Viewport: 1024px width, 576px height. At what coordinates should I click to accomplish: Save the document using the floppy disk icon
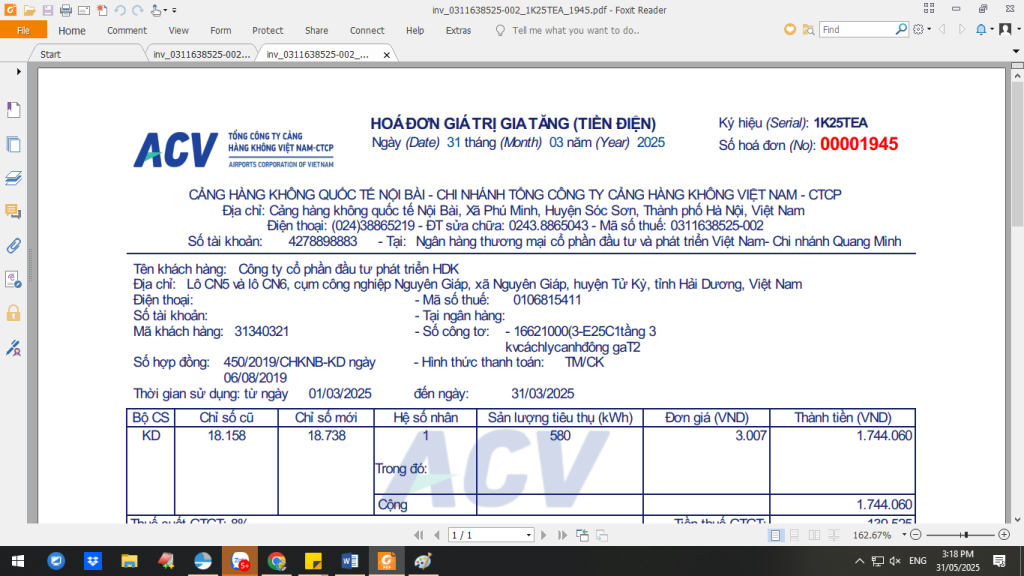point(48,10)
